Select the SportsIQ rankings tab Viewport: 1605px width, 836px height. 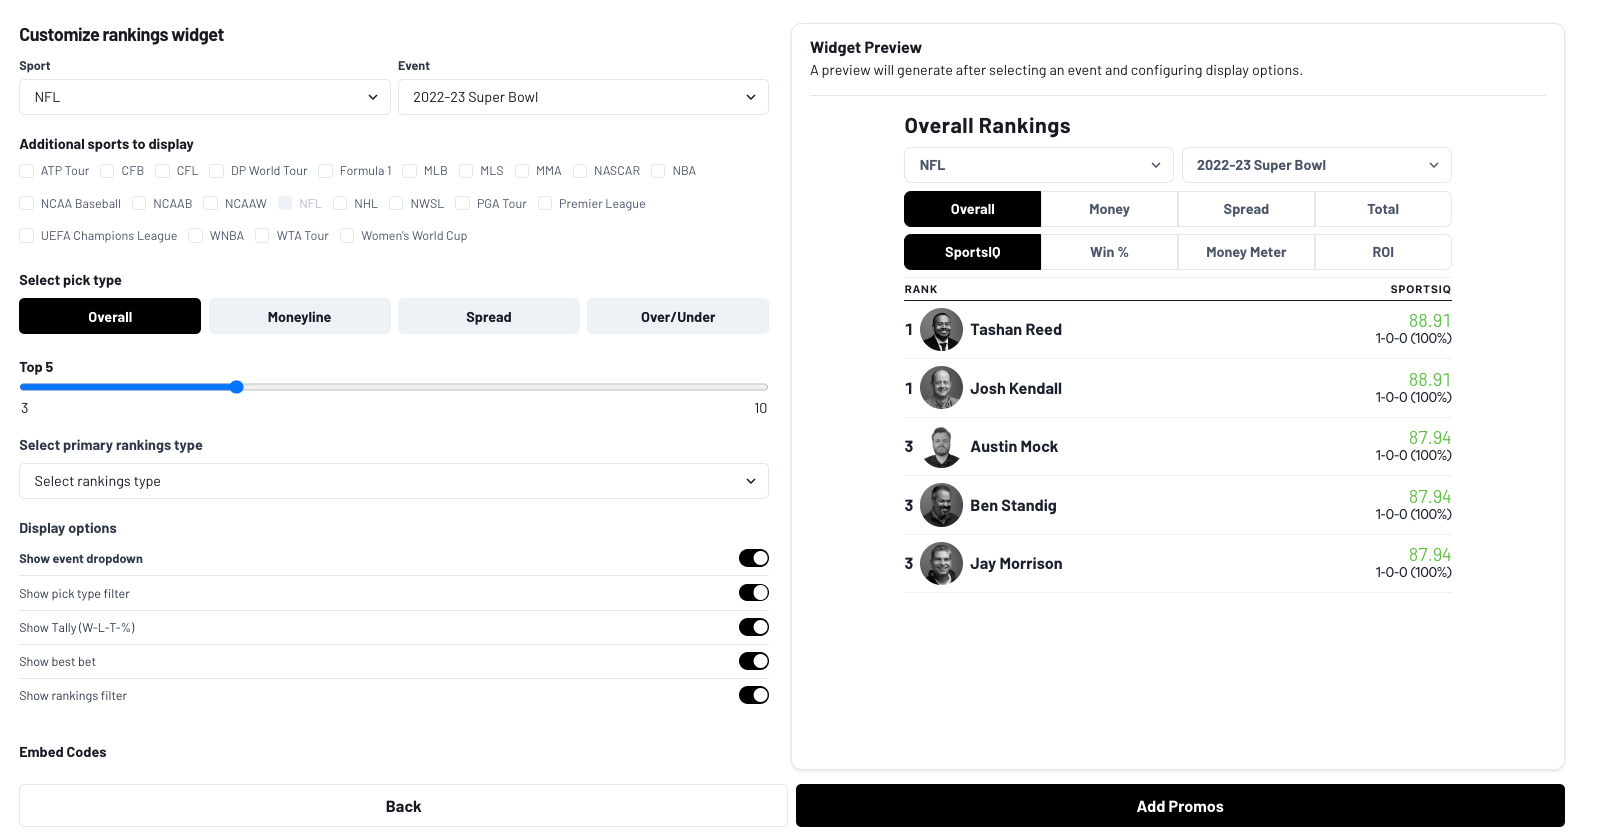[x=972, y=252]
